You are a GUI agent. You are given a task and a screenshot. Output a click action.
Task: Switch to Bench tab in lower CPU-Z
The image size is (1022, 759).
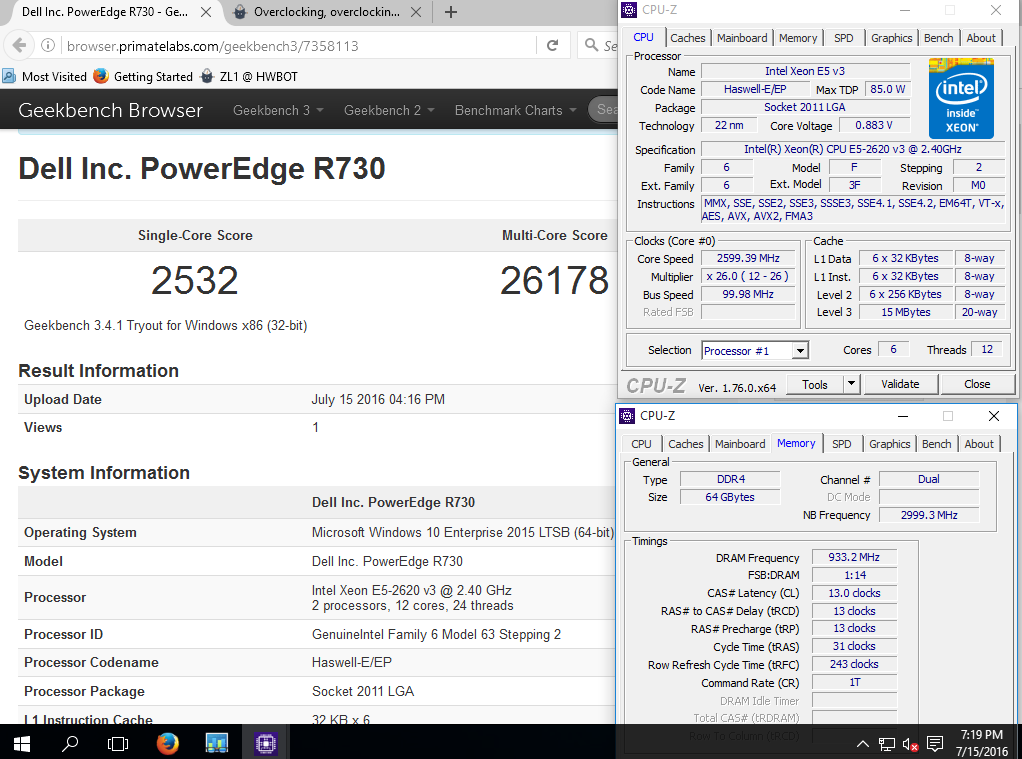pos(937,443)
